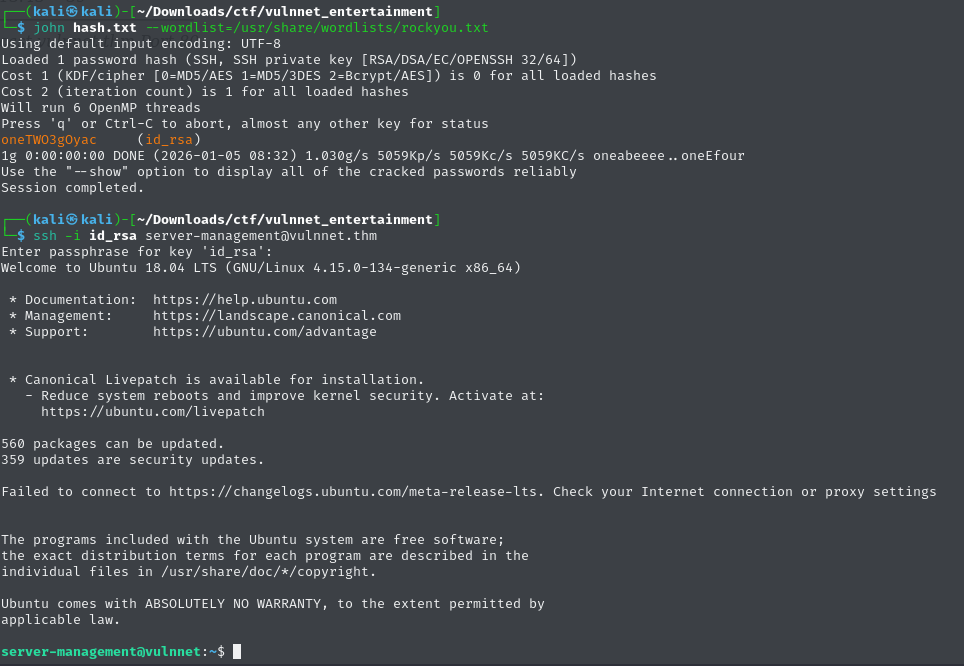Click the ubuntu.com/advantage support link
The height and width of the screenshot is (666, 964).
[x=265, y=332]
